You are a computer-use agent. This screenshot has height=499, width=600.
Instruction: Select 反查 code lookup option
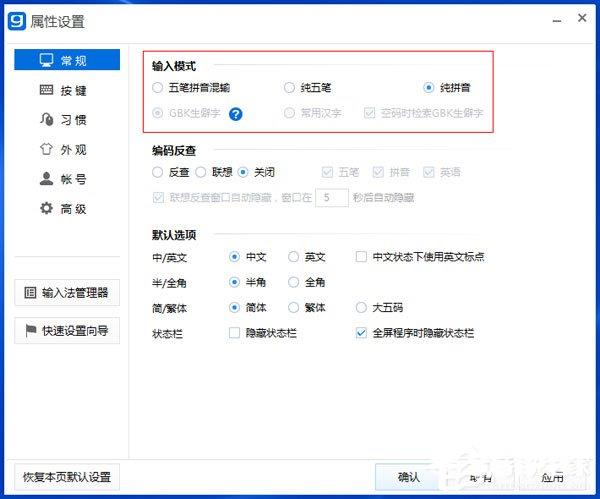click(x=157, y=172)
